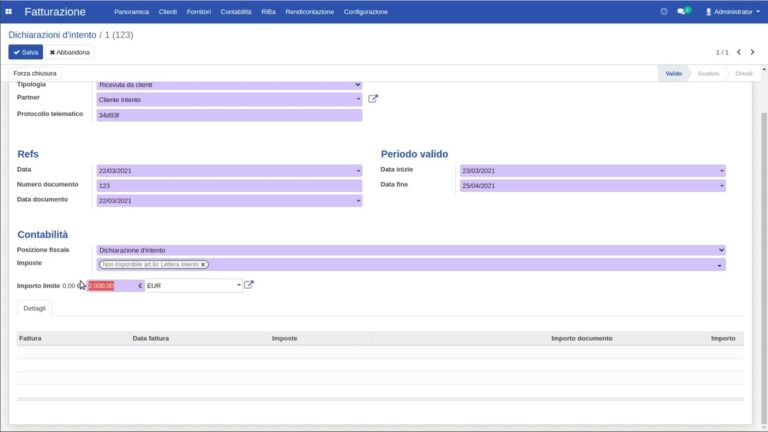Open the Posizione fiscale dropdown
The image size is (768, 432).
pyautogui.click(x=411, y=250)
